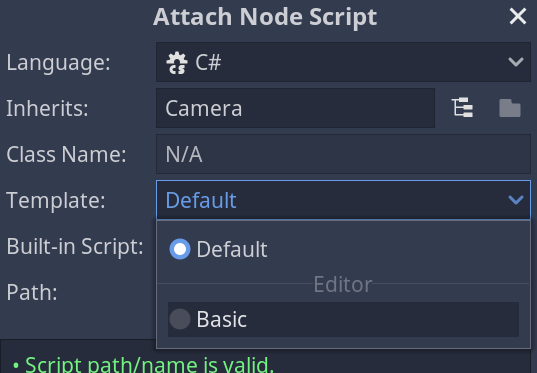Open the script file folder icon
Screen dimensions: 537x373
click(510, 108)
